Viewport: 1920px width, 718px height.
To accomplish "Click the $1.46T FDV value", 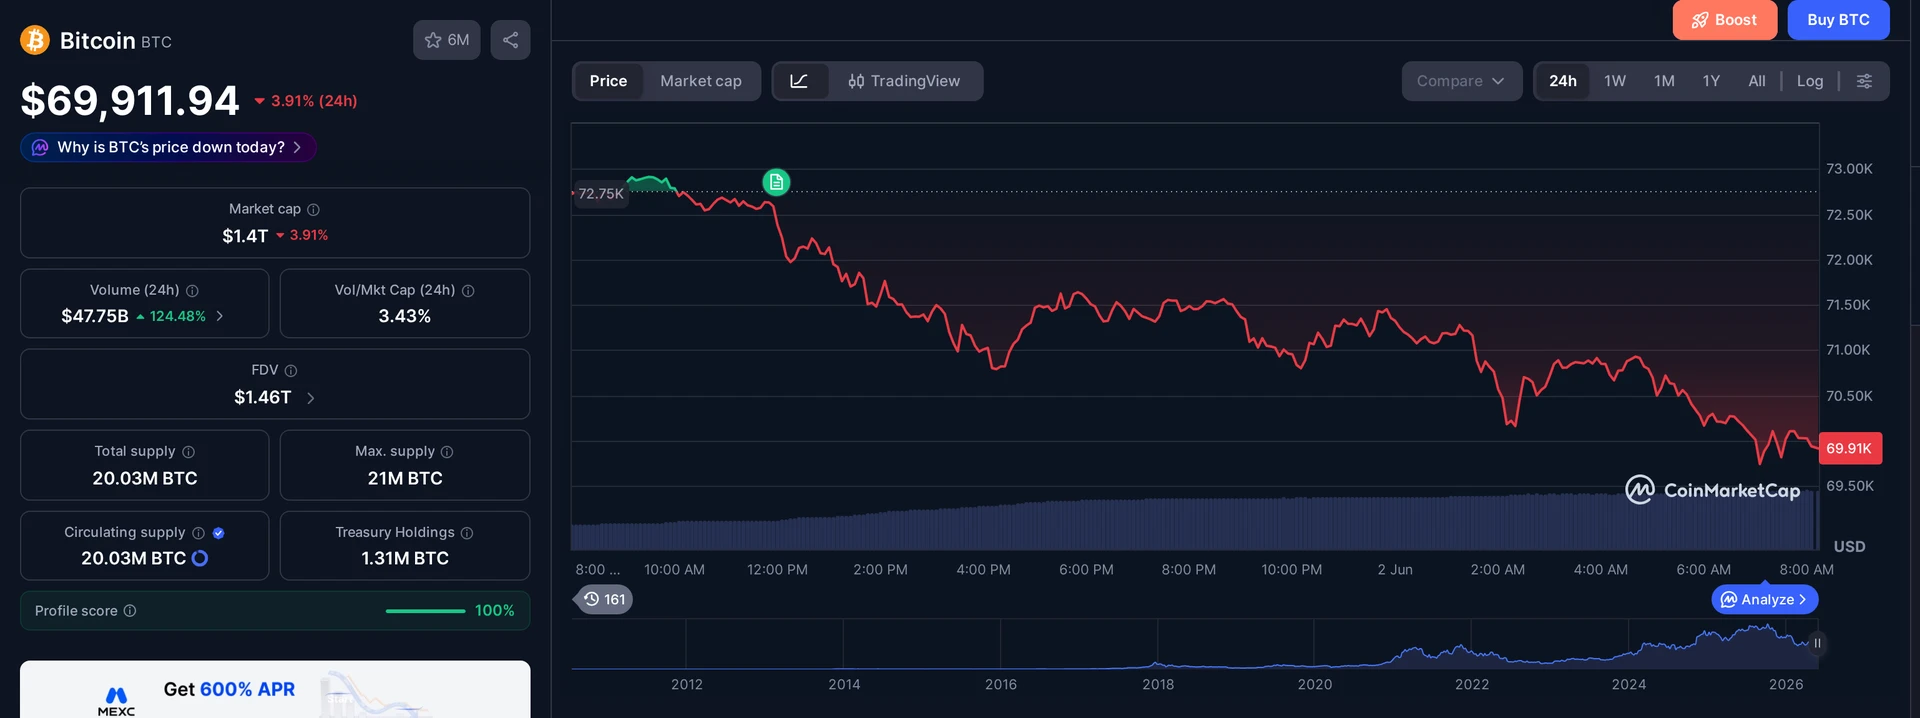I will point(263,398).
